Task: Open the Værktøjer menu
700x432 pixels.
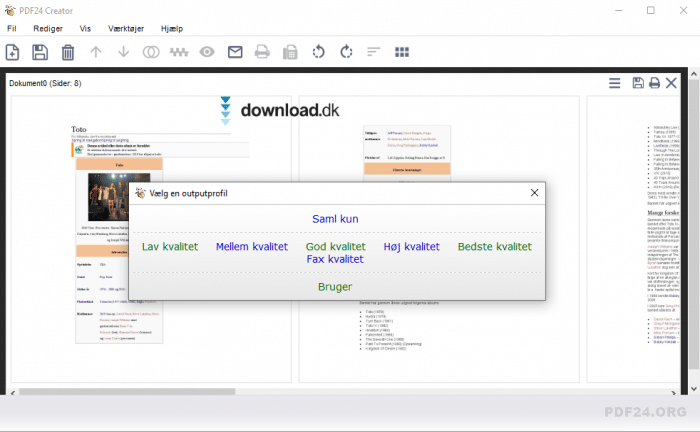Action: point(126,29)
